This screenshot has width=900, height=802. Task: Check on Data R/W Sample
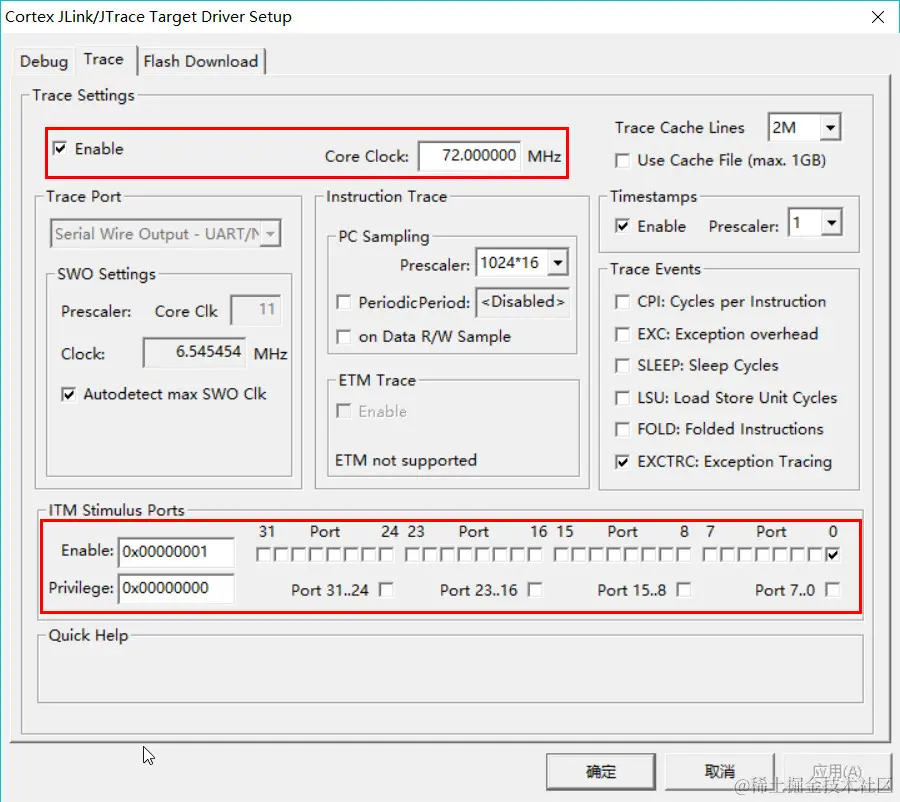[343, 336]
